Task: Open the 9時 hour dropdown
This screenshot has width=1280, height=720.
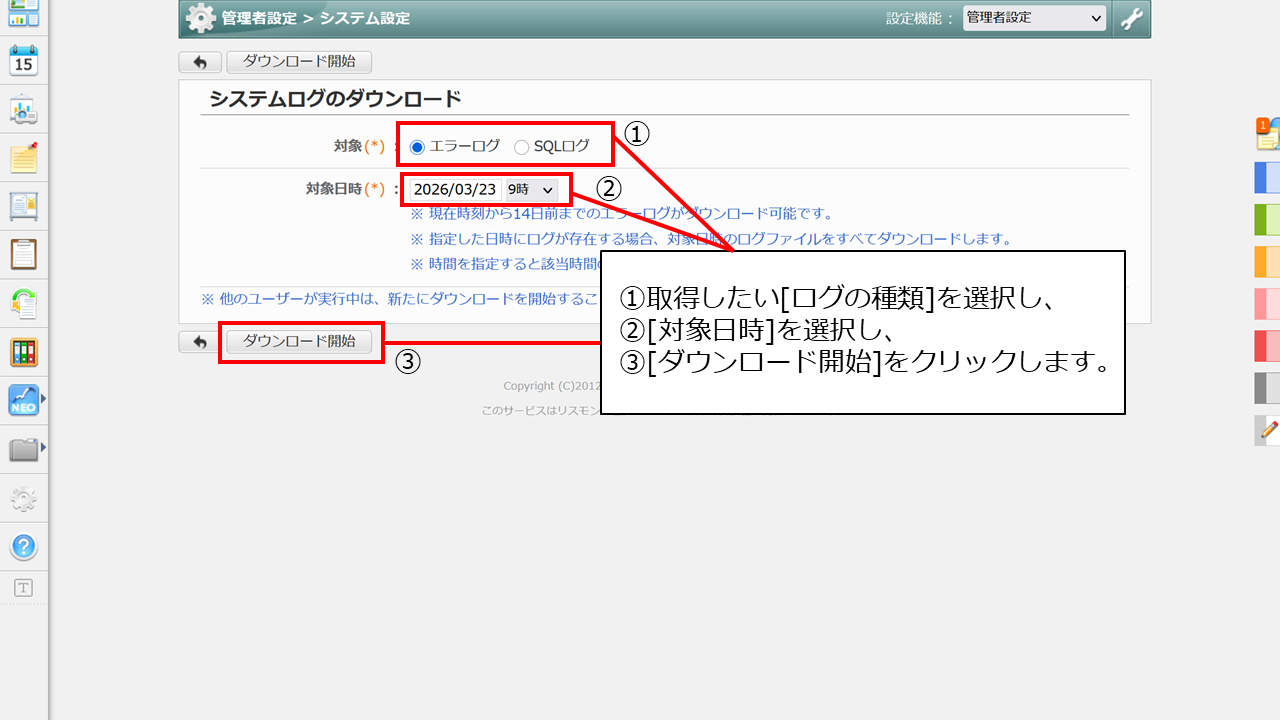Action: point(532,189)
